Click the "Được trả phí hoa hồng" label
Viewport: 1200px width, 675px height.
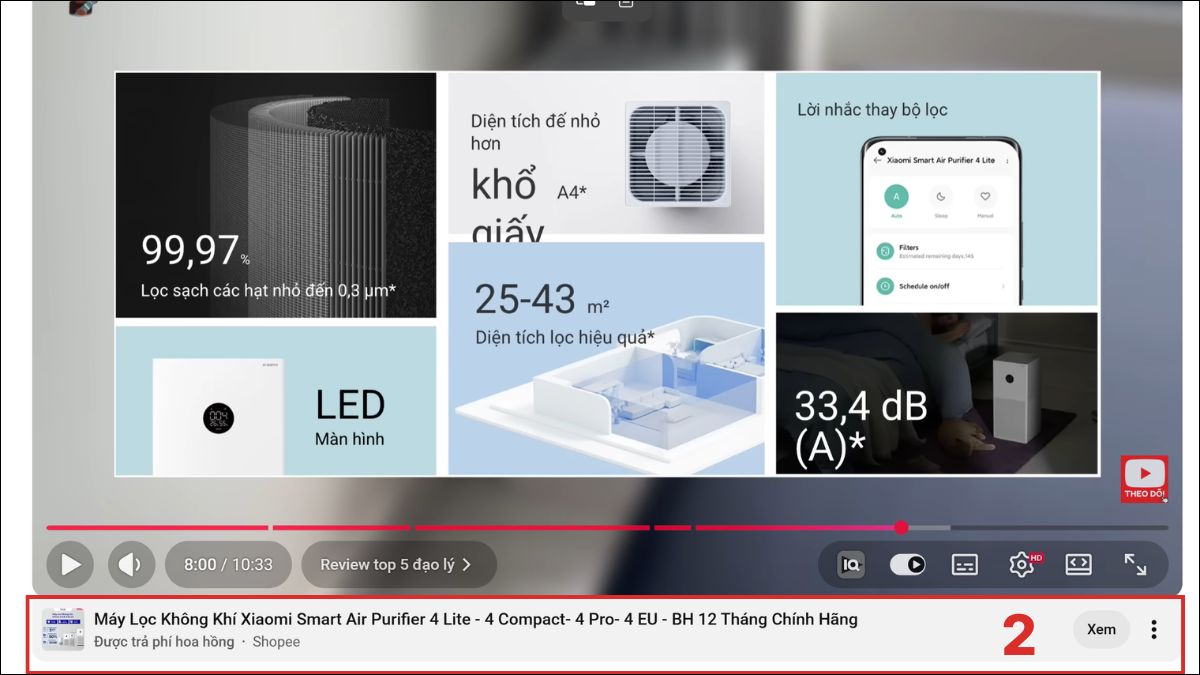tap(164, 642)
